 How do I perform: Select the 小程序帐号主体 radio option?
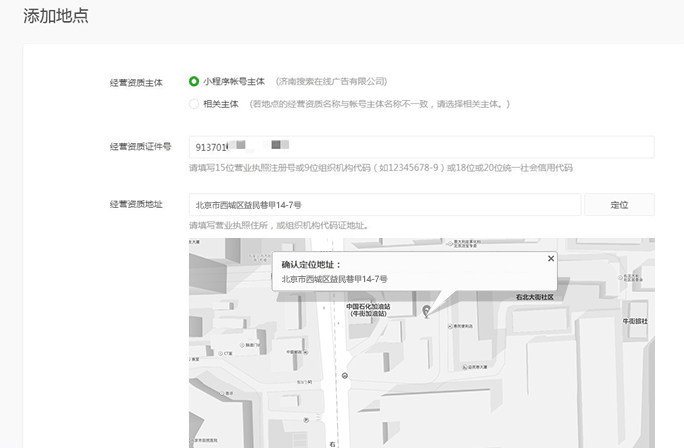pyautogui.click(x=193, y=81)
